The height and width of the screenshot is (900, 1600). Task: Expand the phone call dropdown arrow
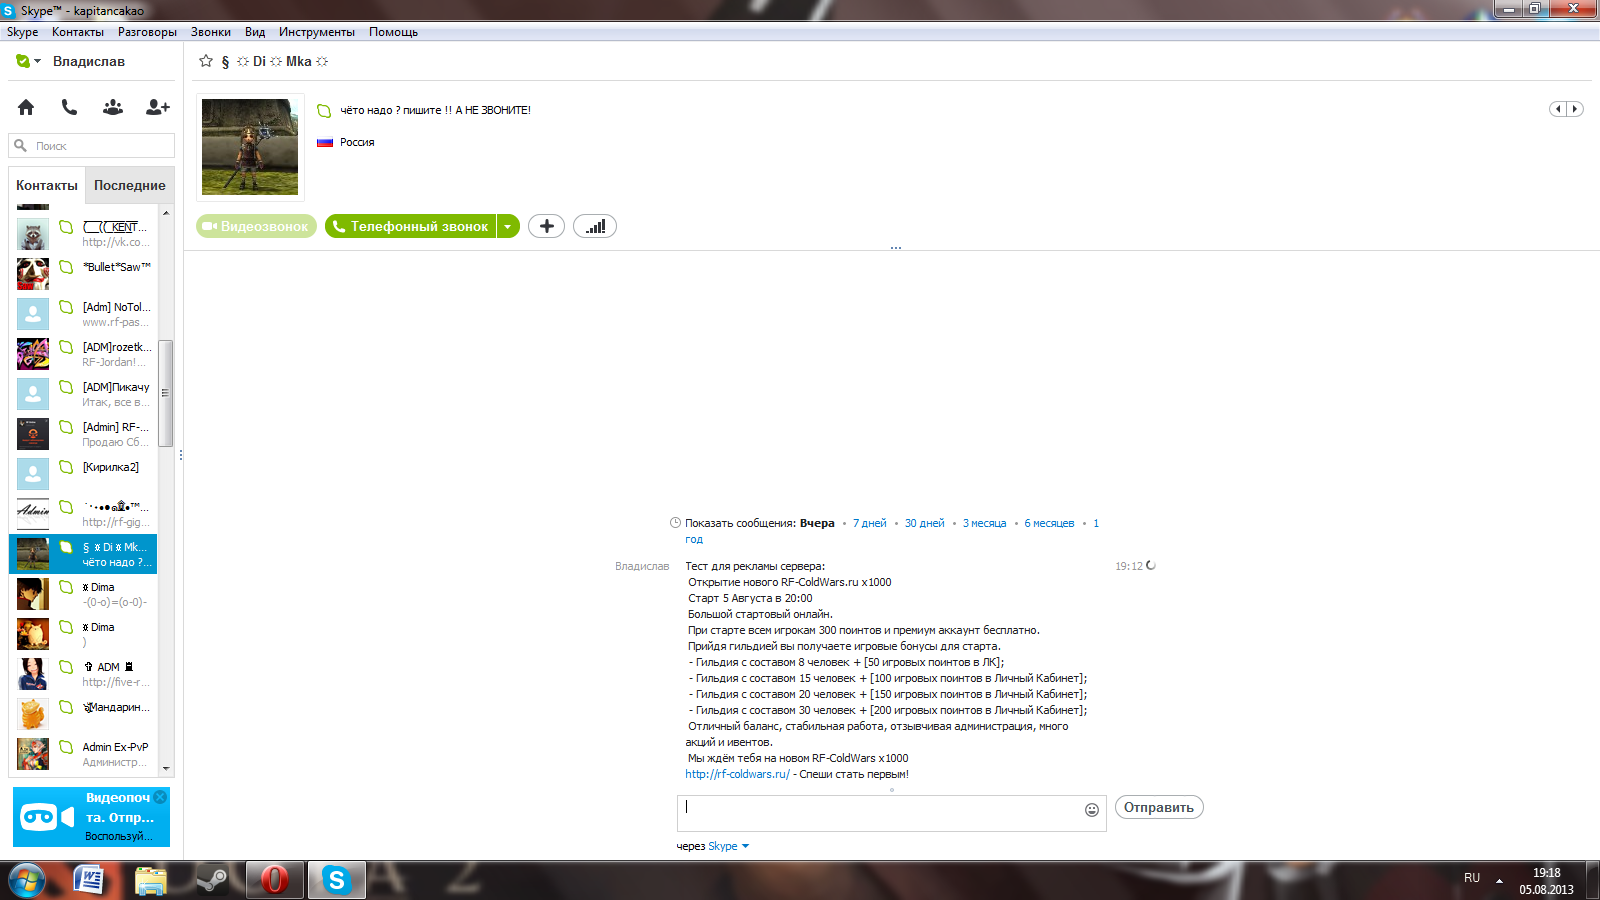tap(508, 226)
